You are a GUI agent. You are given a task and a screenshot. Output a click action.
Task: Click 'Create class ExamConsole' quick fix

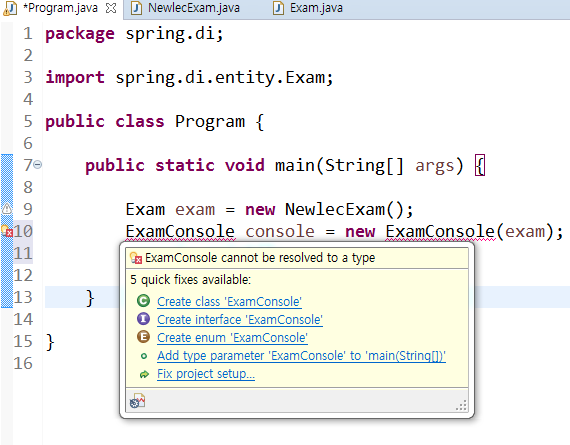pyautogui.click(x=229, y=302)
